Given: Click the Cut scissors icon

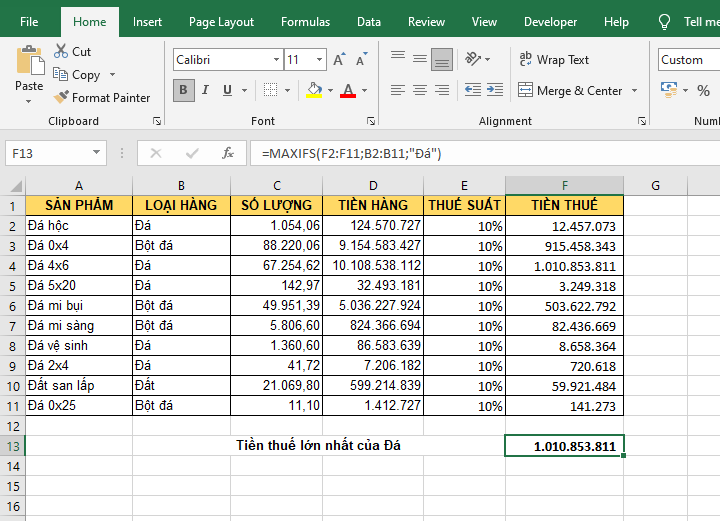Looking at the screenshot, I should tap(61, 51).
